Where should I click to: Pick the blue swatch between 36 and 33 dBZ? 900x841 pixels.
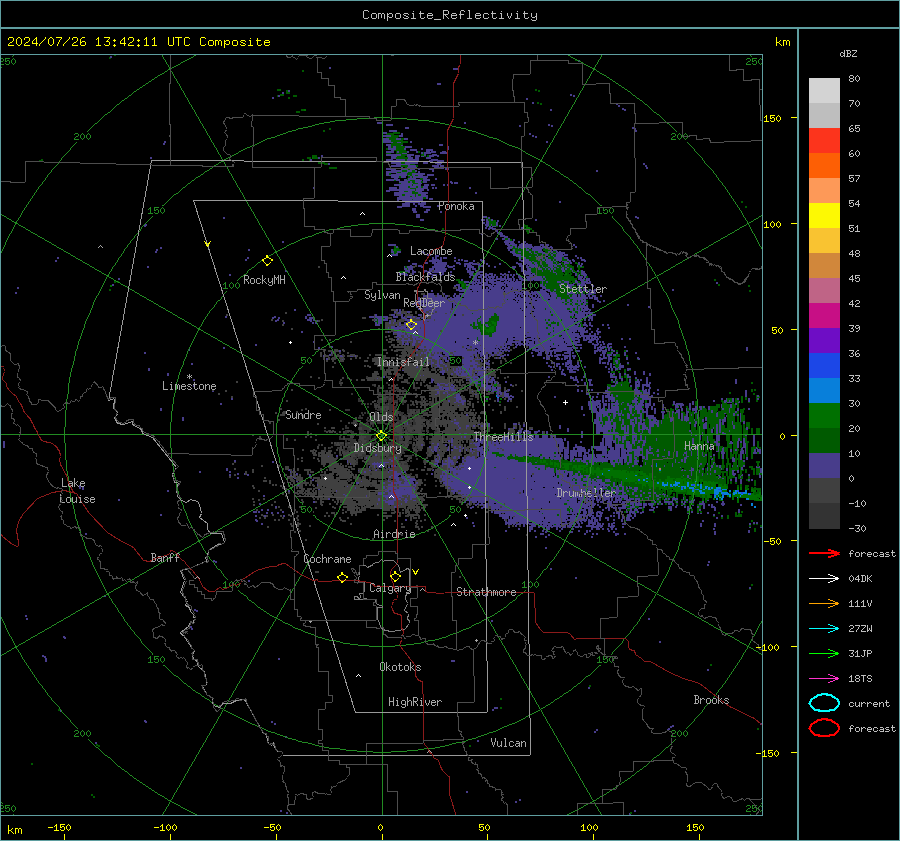824,365
